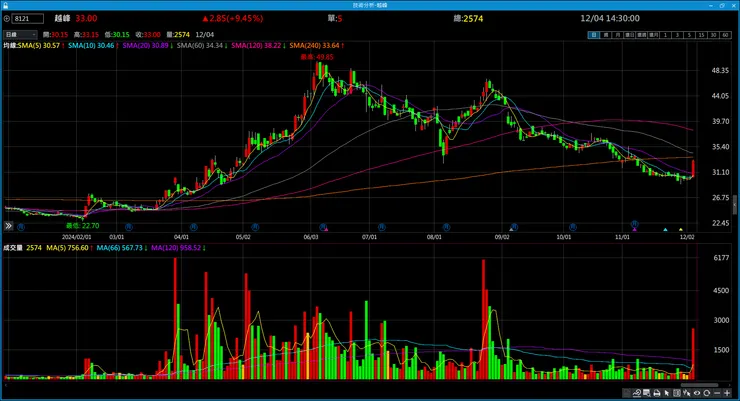The height and width of the screenshot is (401, 740).
Task: Select the 5-minute interval button
Action: pyautogui.click(x=689, y=35)
